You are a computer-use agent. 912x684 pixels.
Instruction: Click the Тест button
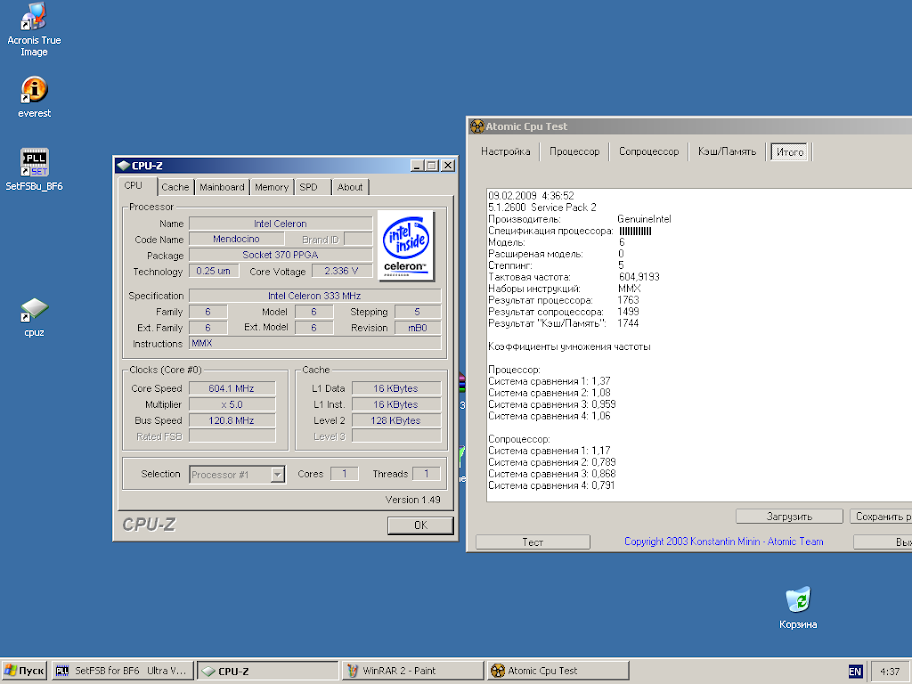533,542
